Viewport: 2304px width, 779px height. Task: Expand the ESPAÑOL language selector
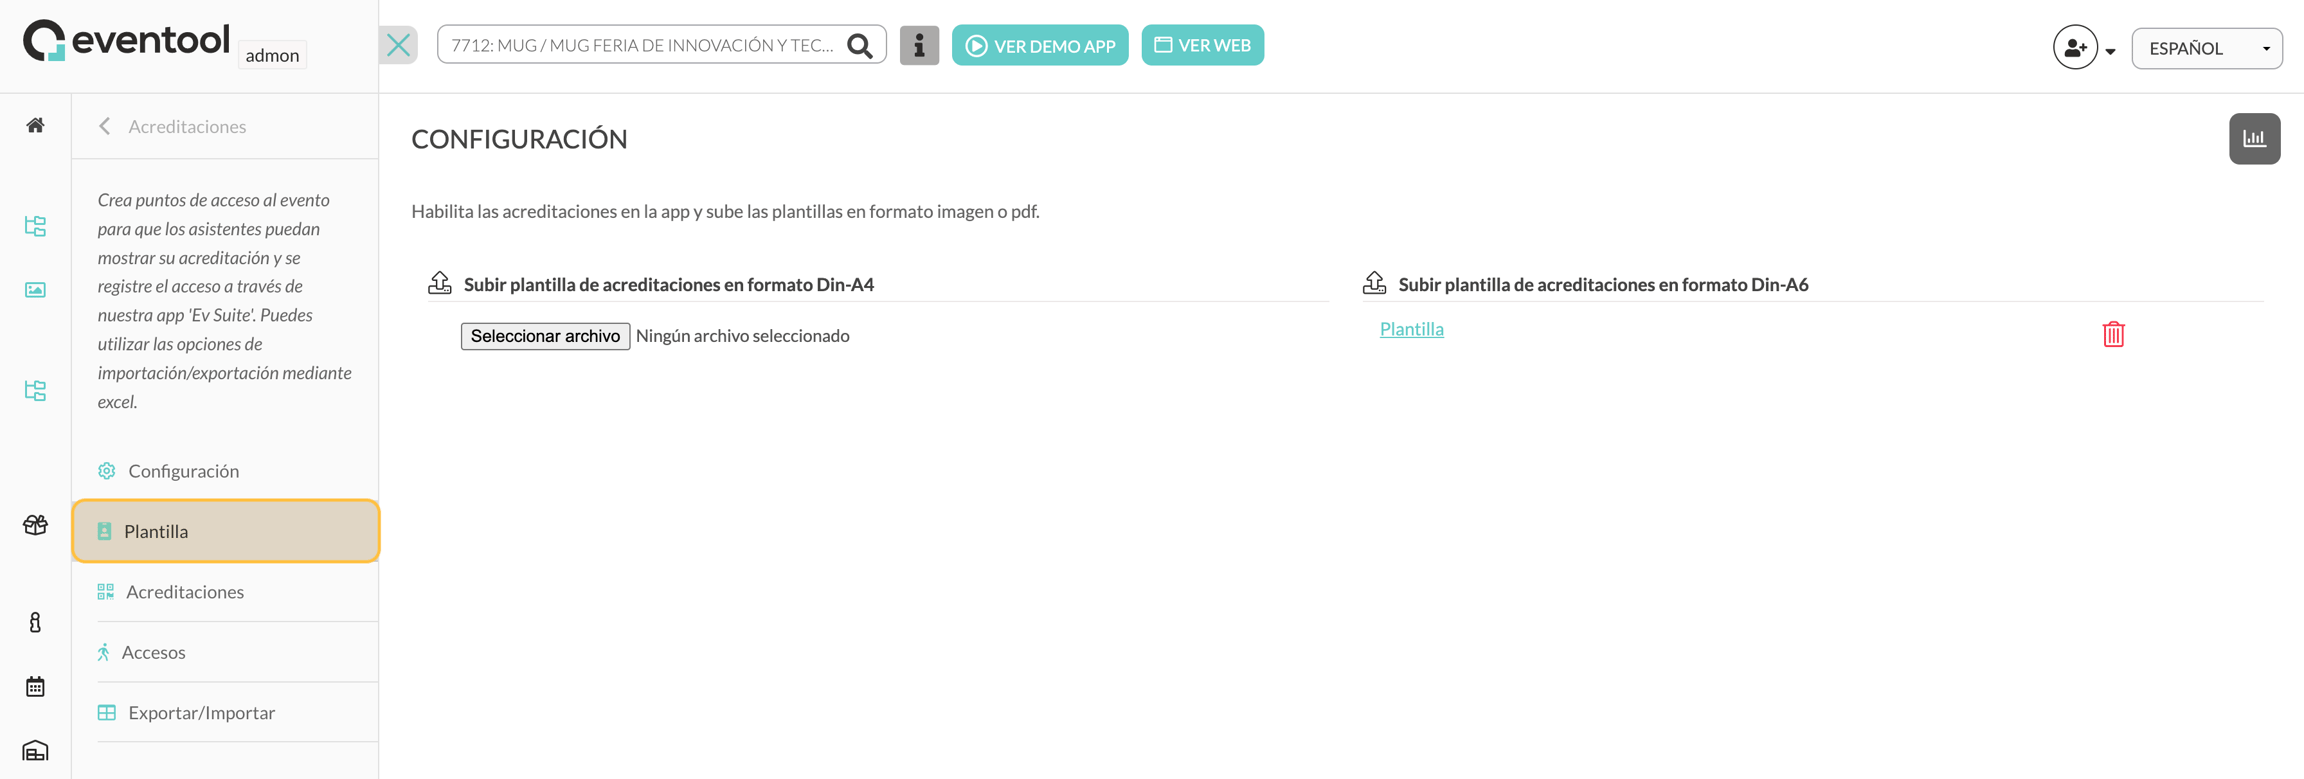coord(2206,48)
